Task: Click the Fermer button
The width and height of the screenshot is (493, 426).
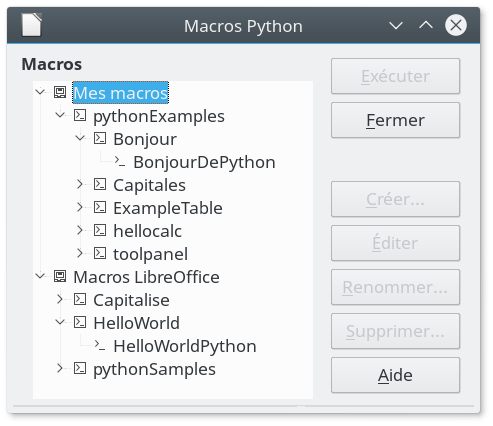Action: 395,120
